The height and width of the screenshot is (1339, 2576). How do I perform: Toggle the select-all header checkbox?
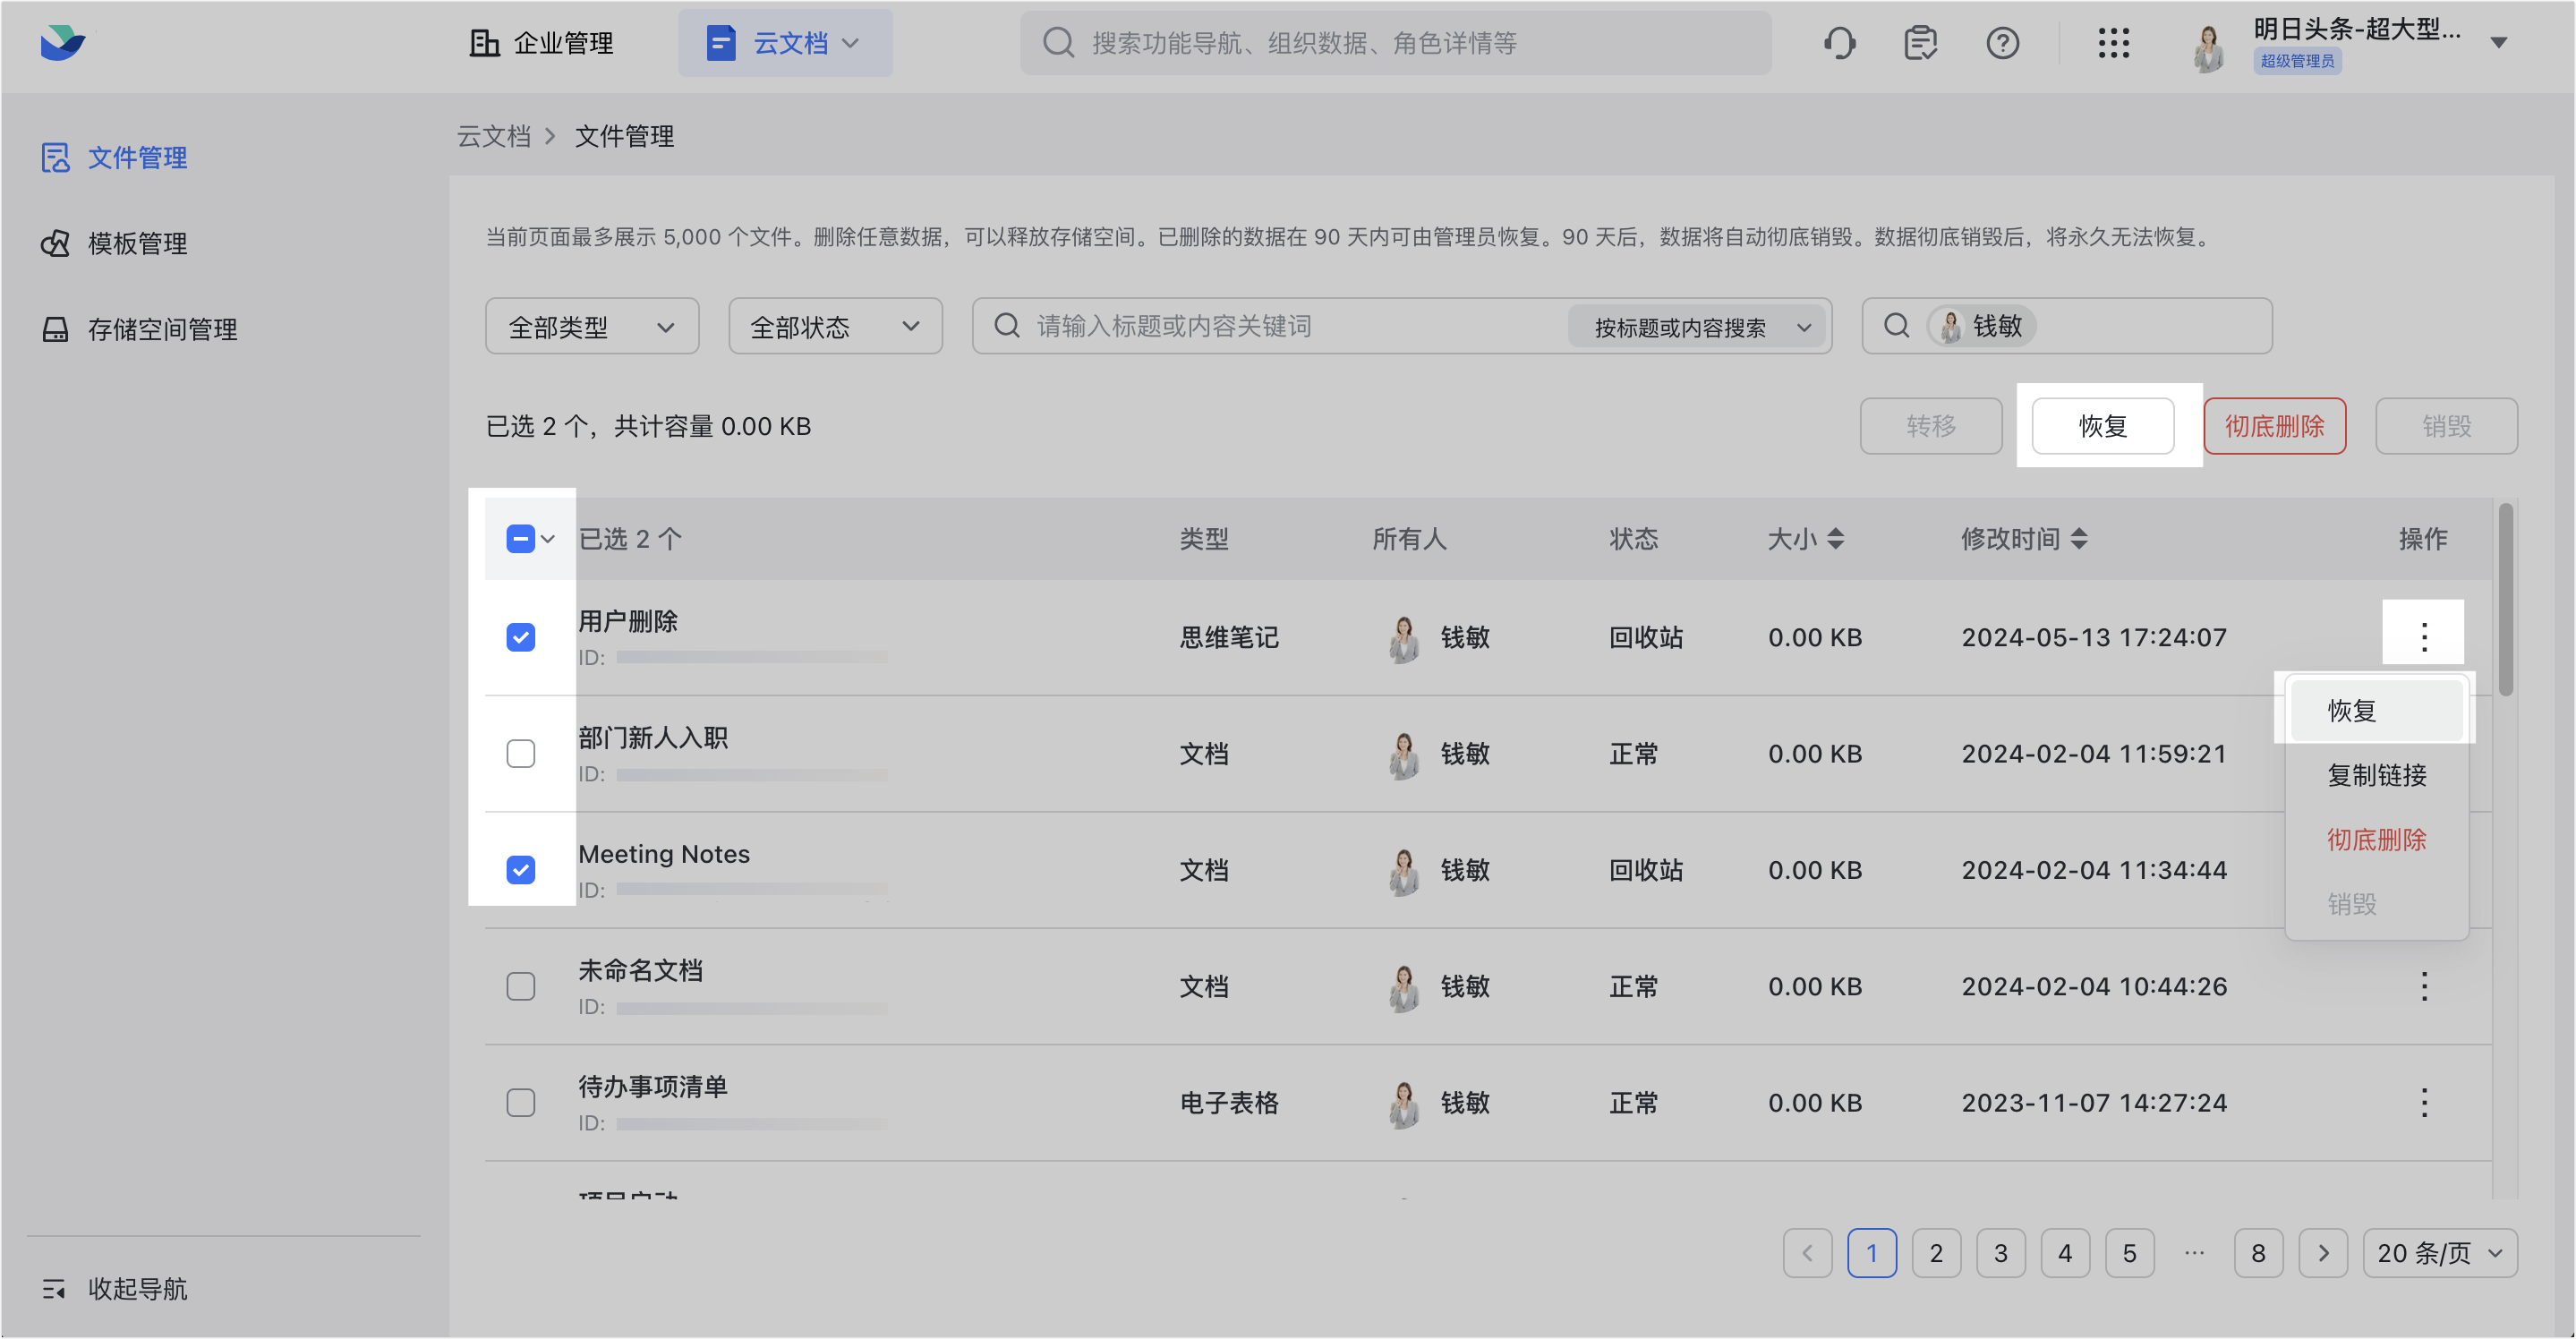(520, 539)
